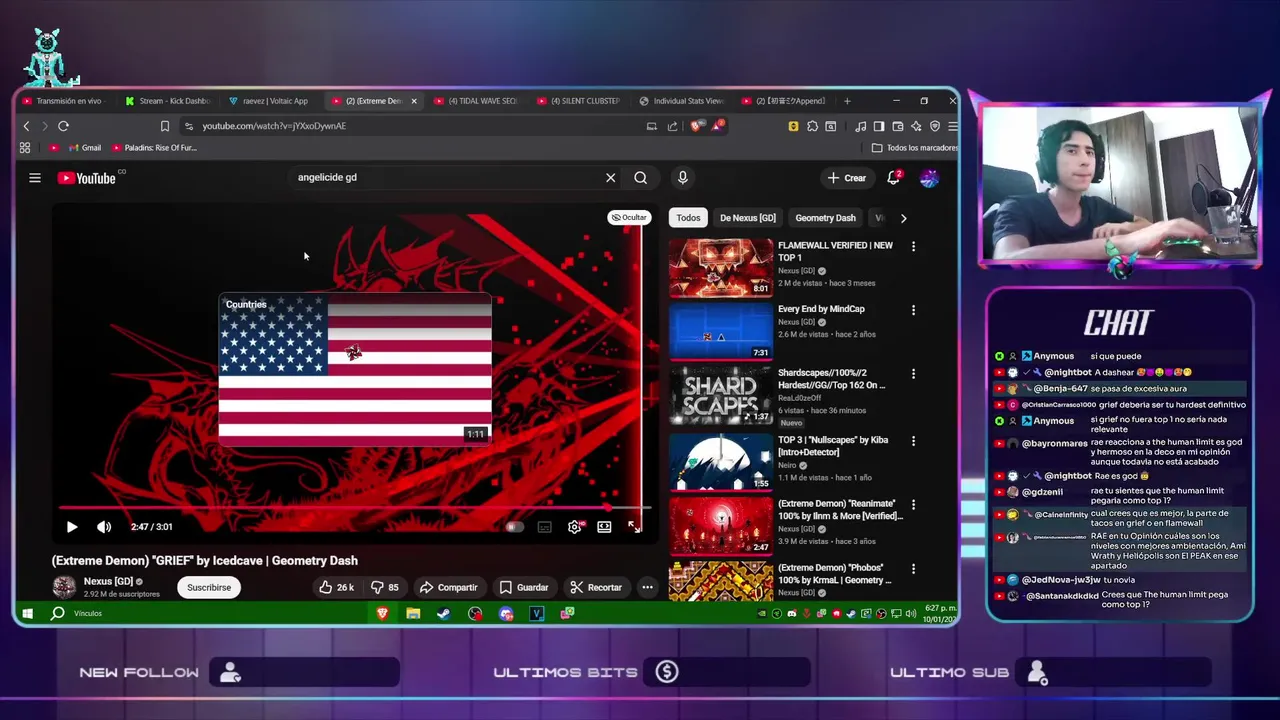This screenshot has height=720, width=1280.
Task: Open the Paladins: Rise Of Fur... bookmark
Action: coord(154,148)
